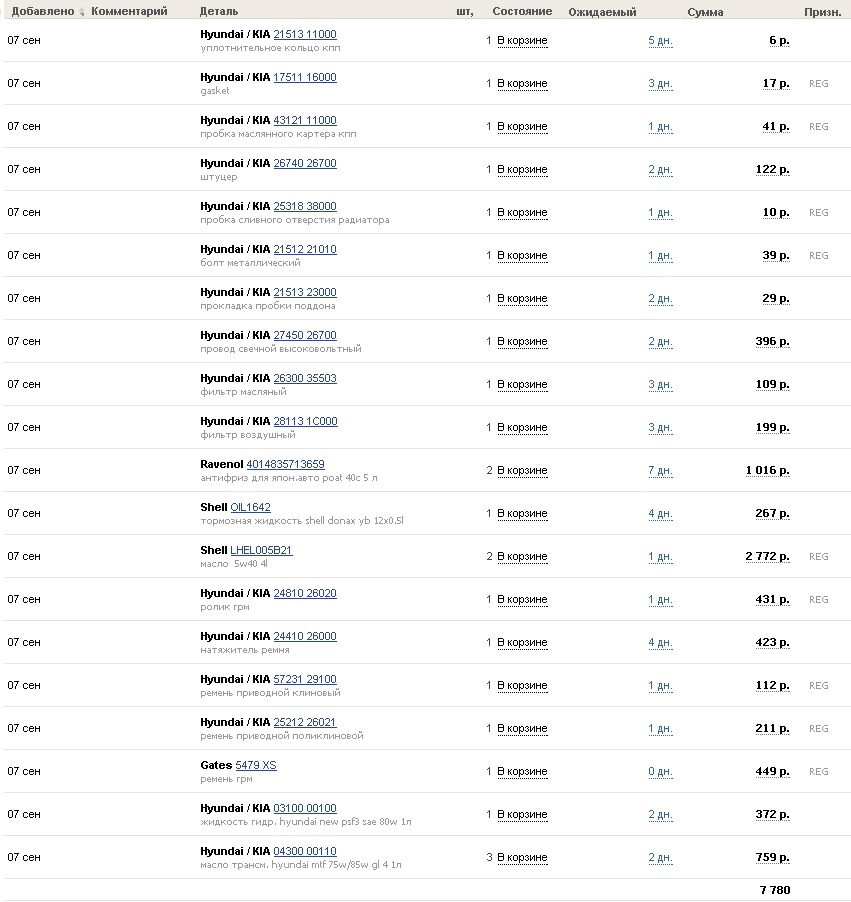Click В корзине status for part 26740 26700
851x902 pixels.
click(x=522, y=170)
